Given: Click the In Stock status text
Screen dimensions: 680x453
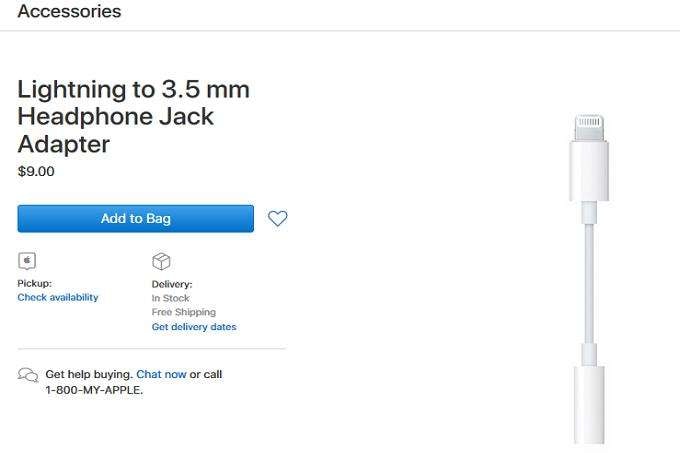Looking at the screenshot, I should pos(170,298).
